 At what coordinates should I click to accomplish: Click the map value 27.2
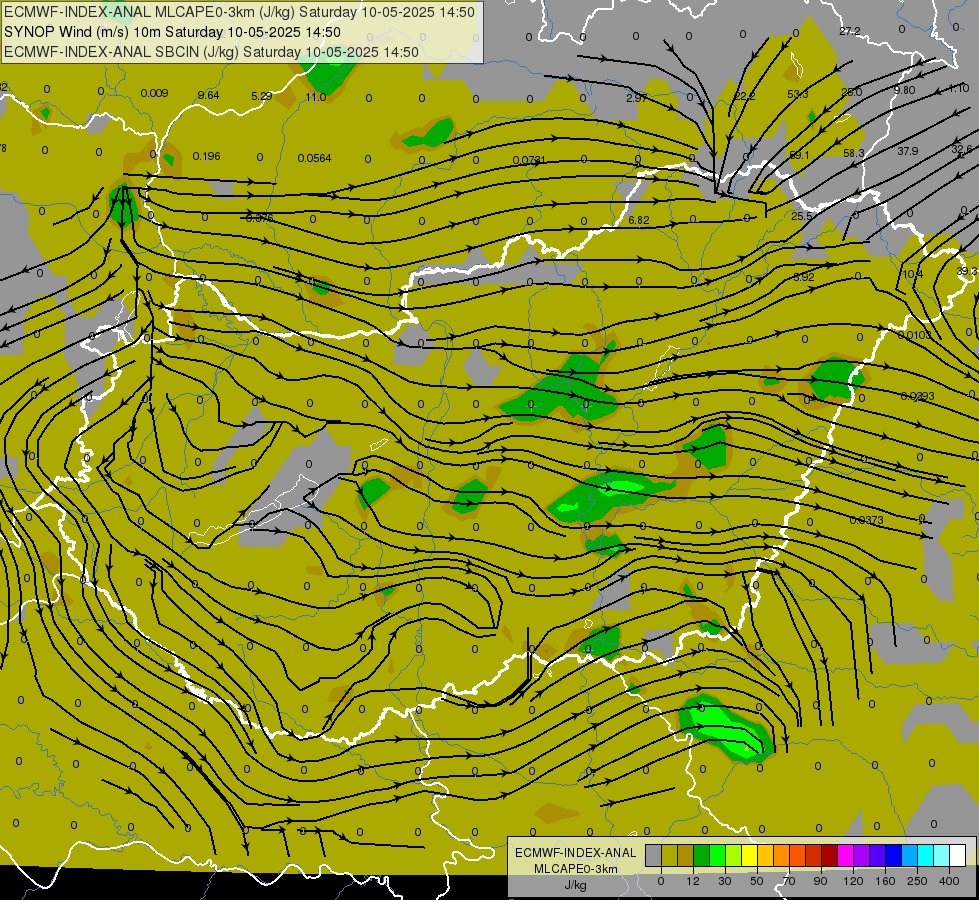[850, 31]
